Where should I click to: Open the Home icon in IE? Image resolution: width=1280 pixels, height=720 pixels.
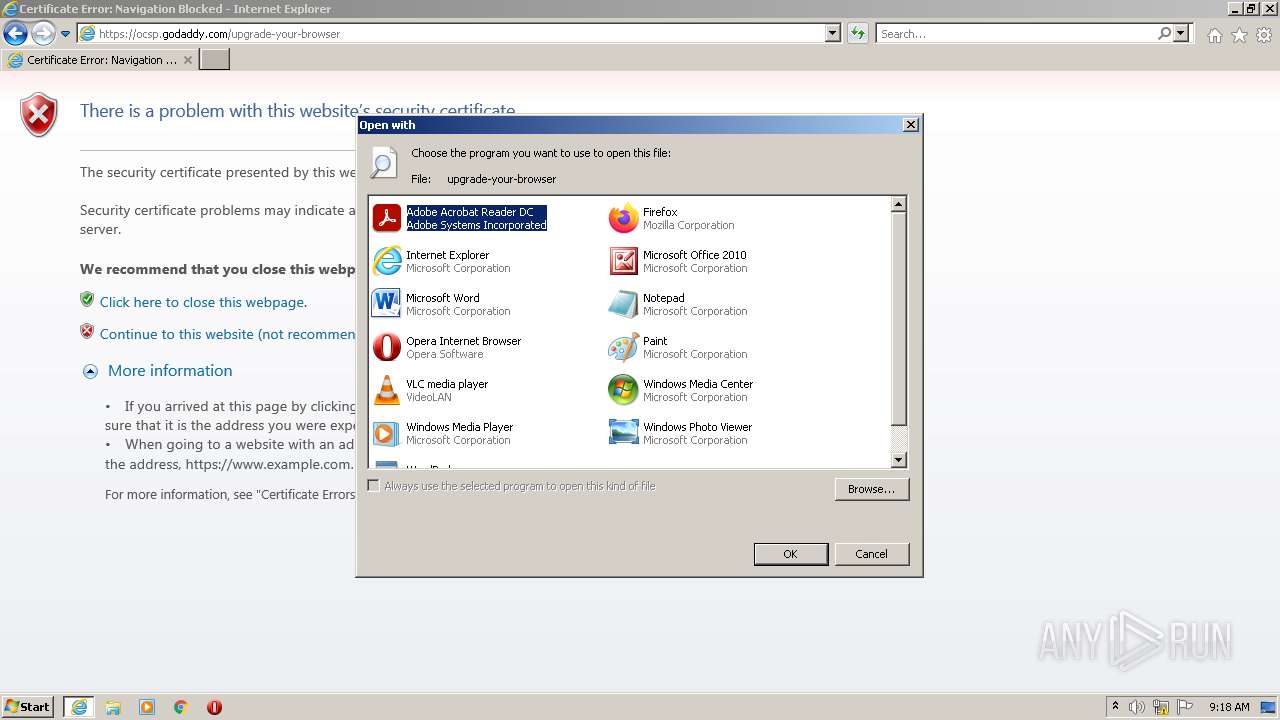(1214, 35)
